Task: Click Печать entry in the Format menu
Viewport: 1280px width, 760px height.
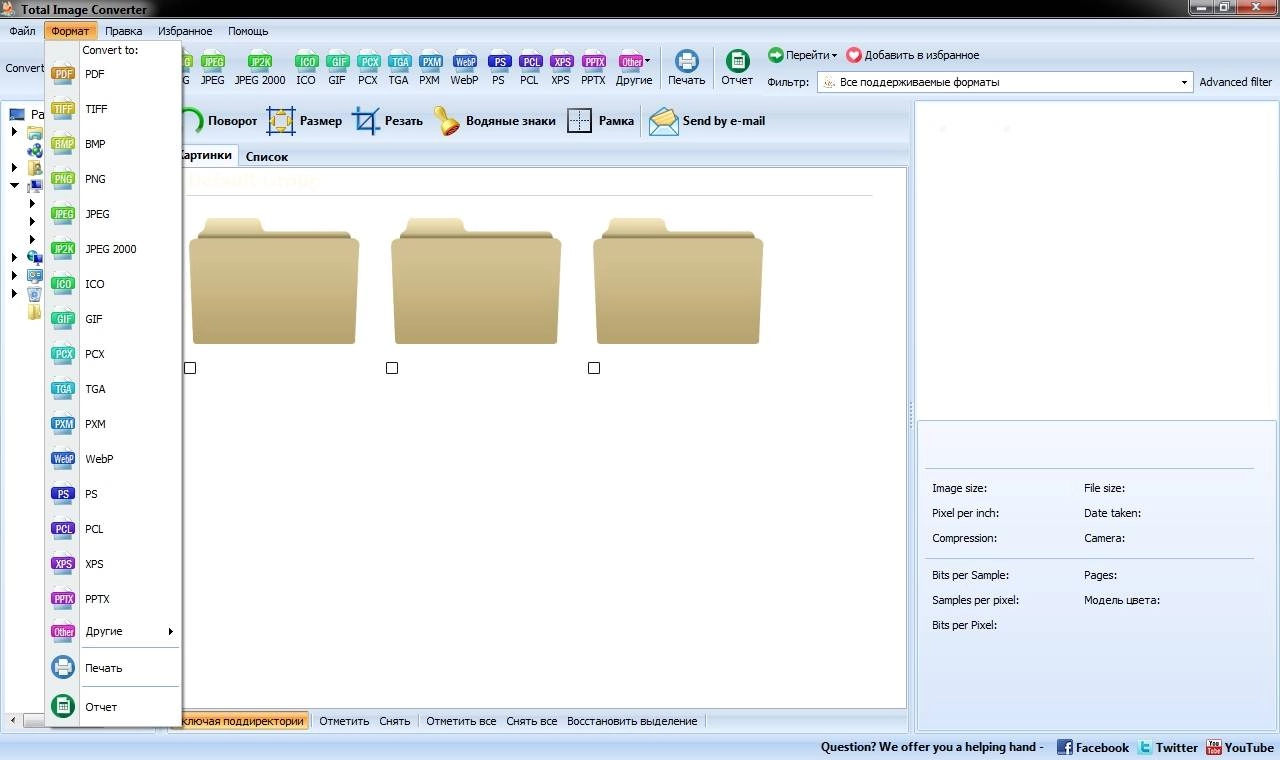Action: [x=113, y=668]
